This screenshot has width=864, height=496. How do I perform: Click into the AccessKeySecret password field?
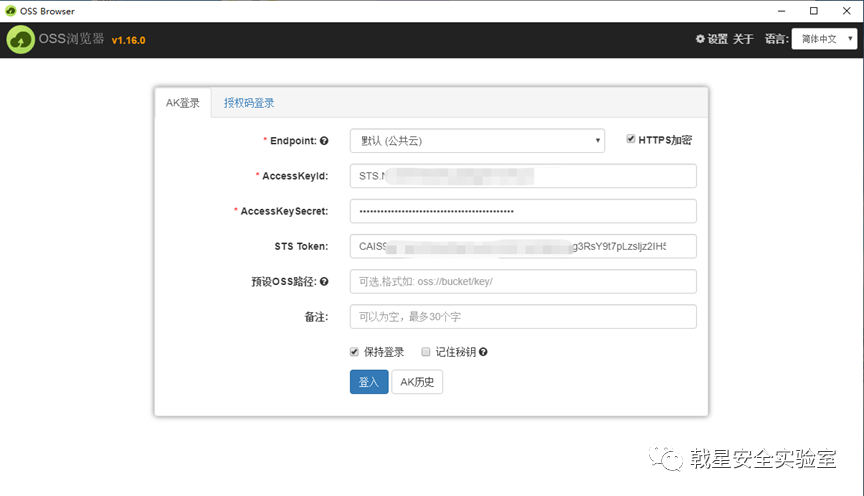[x=523, y=211]
